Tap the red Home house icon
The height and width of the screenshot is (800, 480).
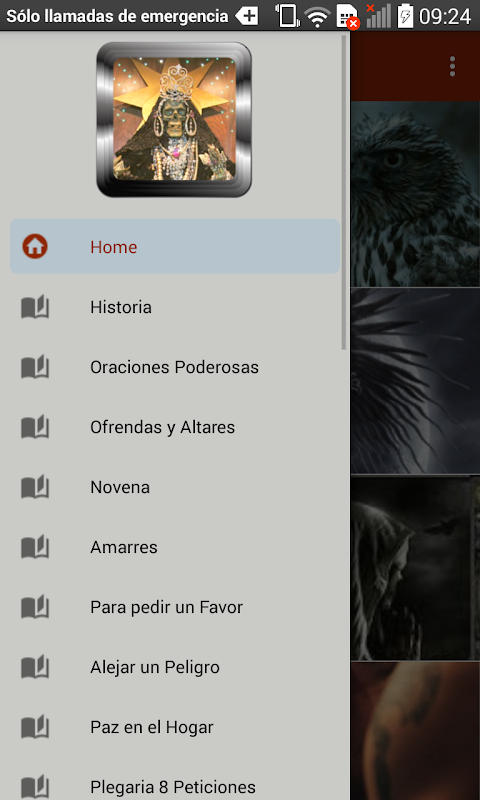[x=35, y=247]
